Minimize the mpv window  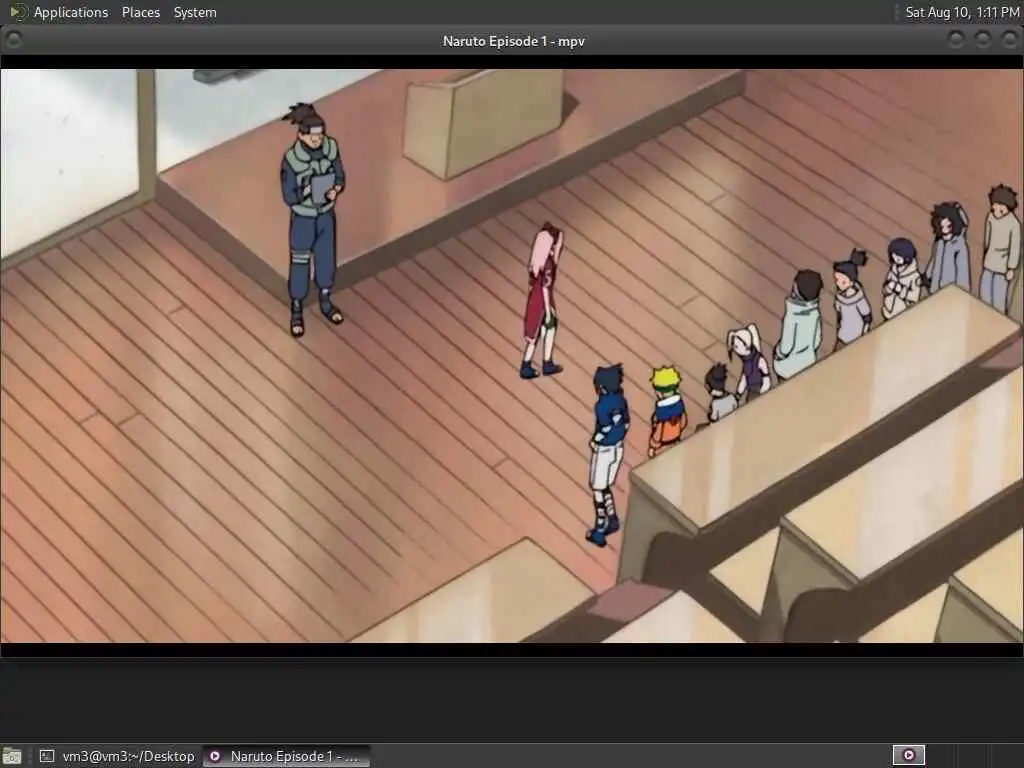(955, 40)
